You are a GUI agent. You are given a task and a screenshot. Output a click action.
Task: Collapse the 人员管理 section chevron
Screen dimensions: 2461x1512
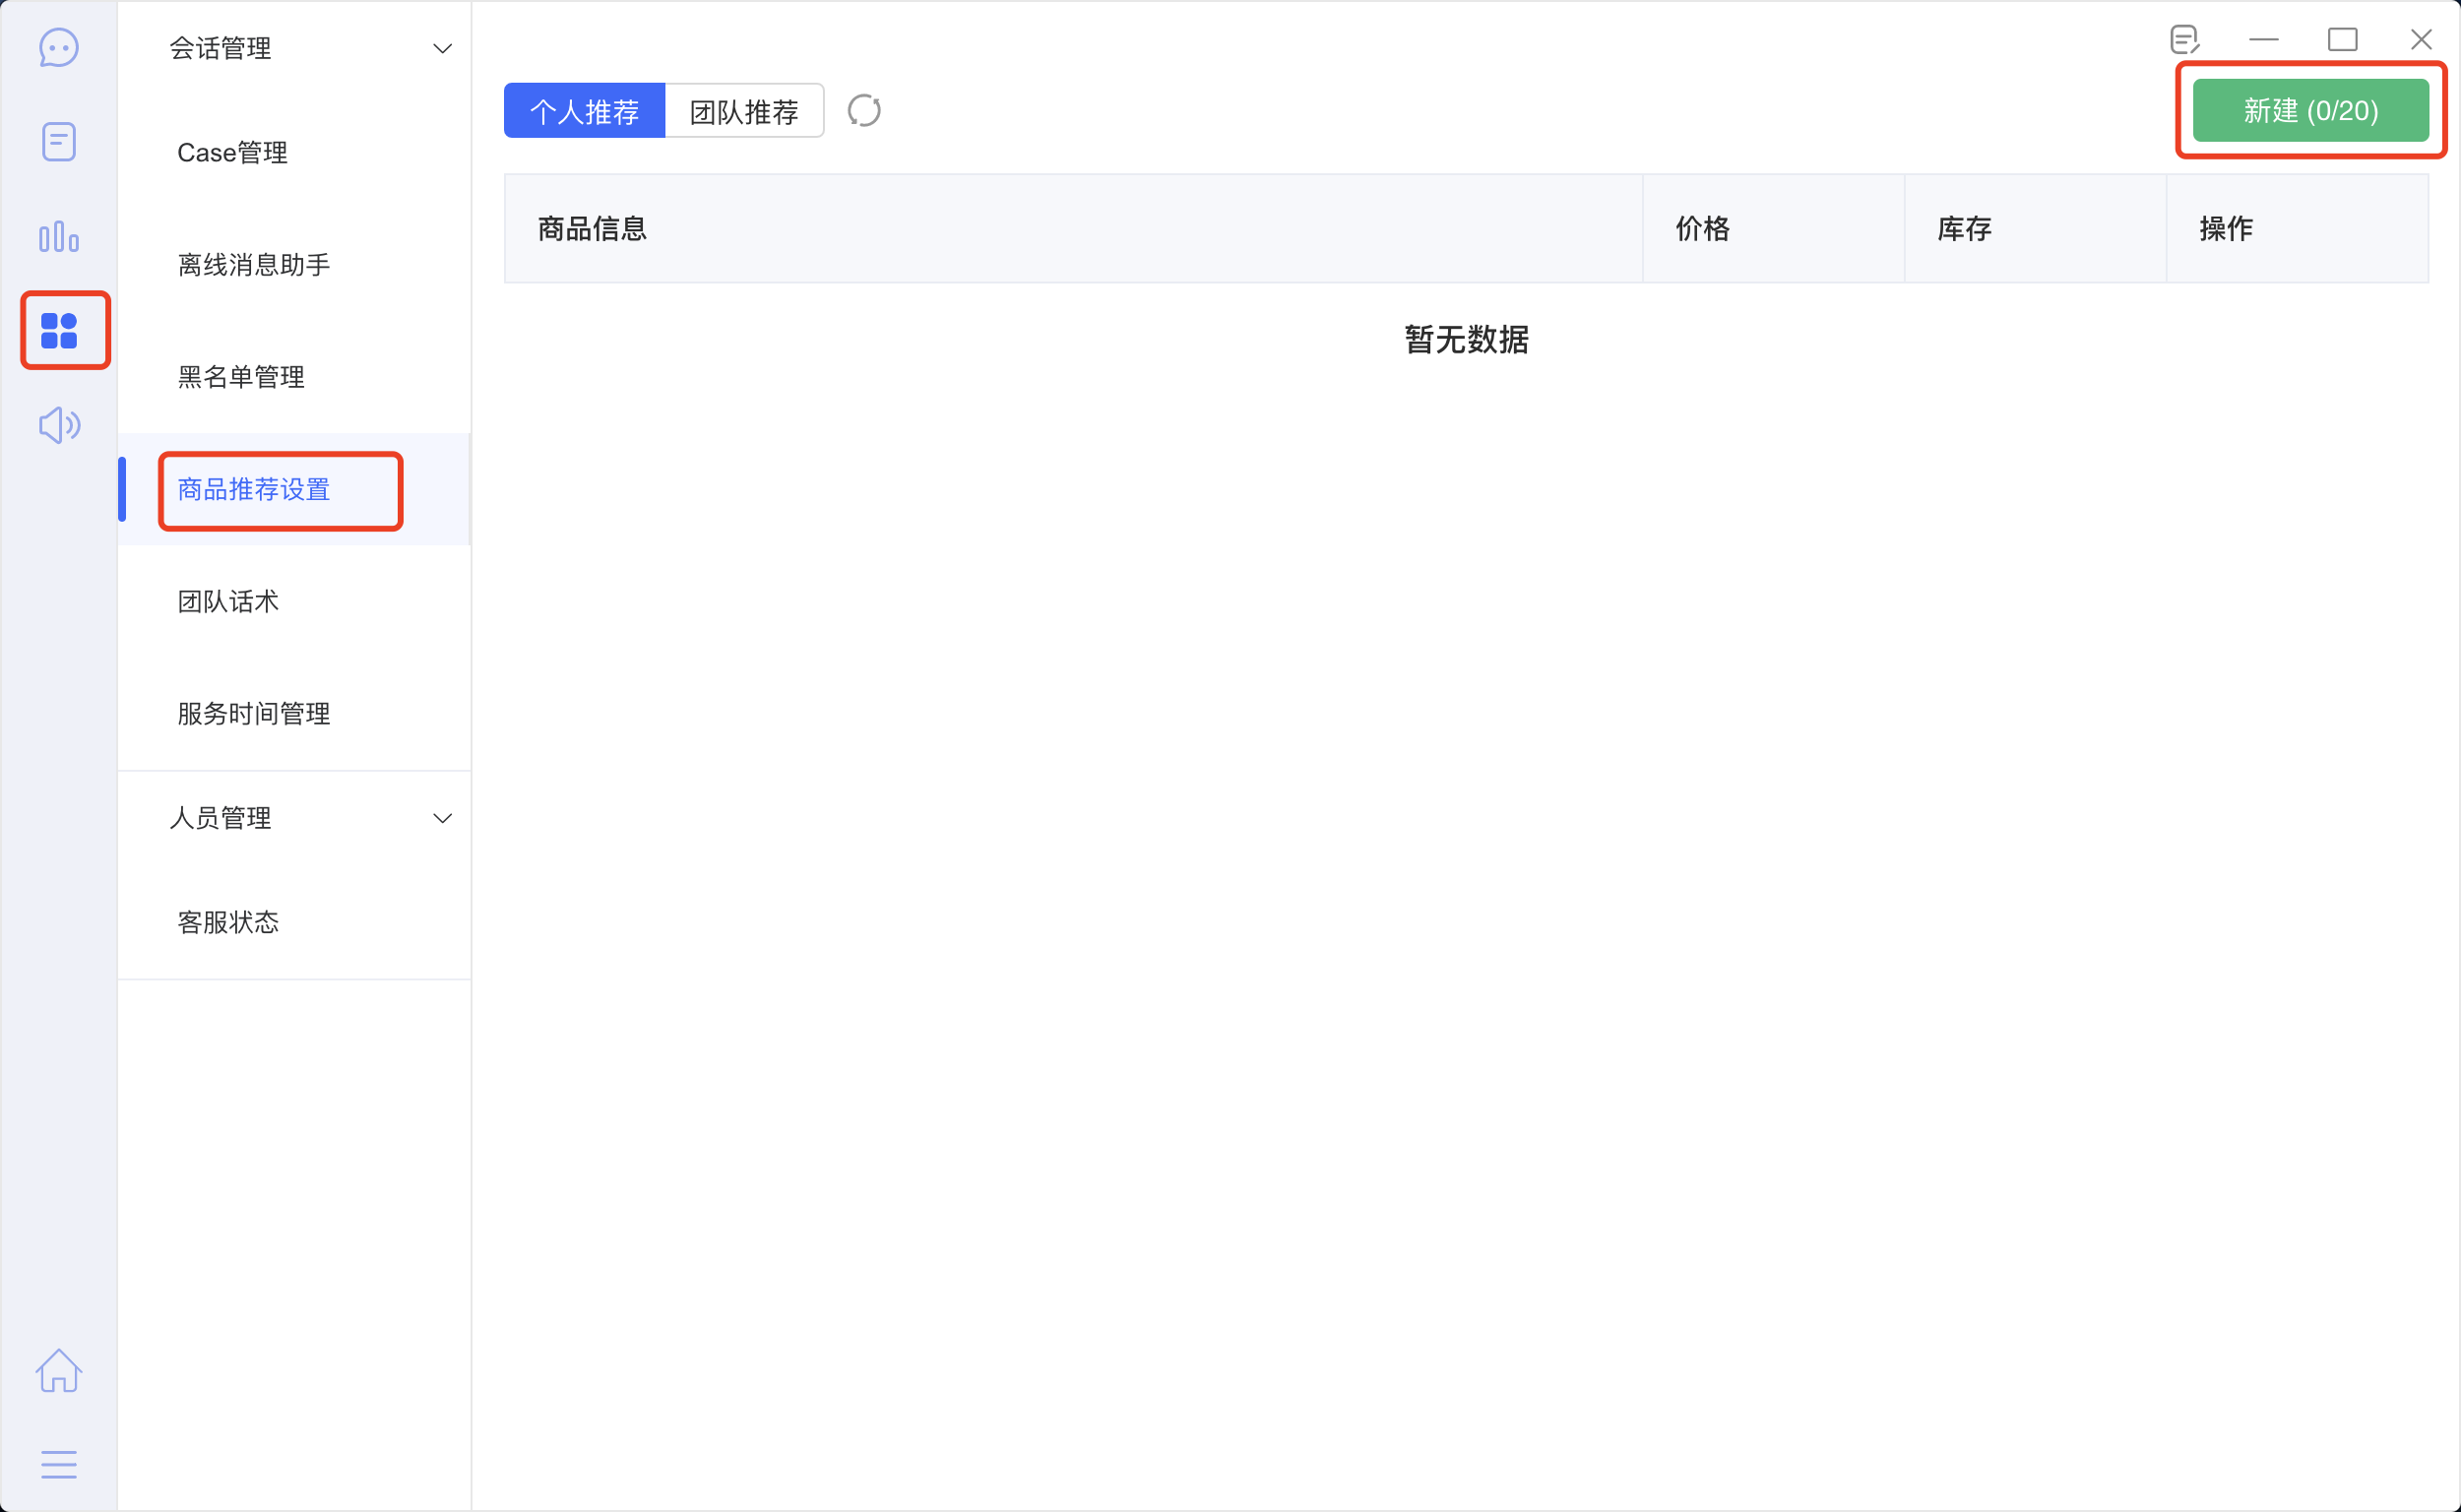(x=442, y=818)
